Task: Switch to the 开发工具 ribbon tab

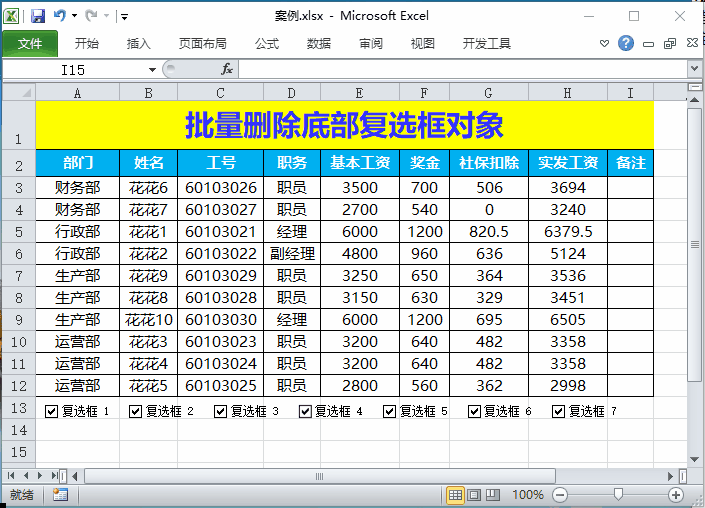Action: tap(486, 43)
